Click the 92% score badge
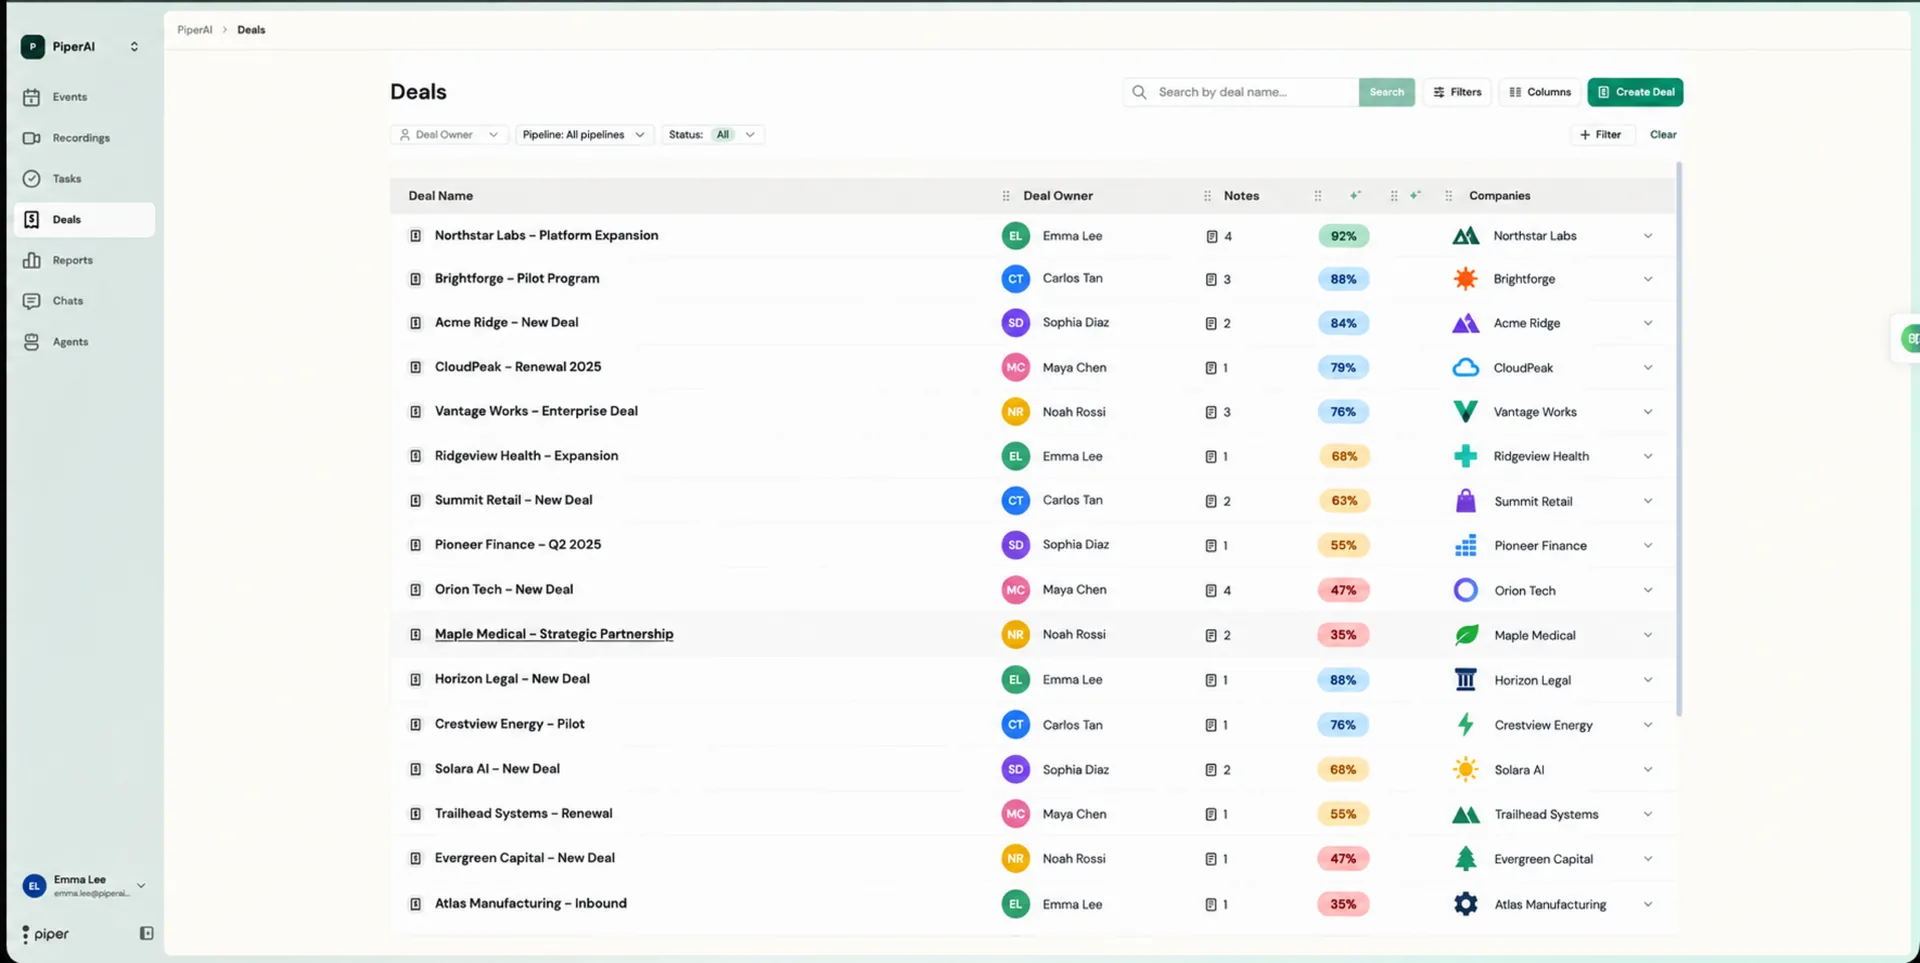The height and width of the screenshot is (963, 1920). pyautogui.click(x=1343, y=236)
